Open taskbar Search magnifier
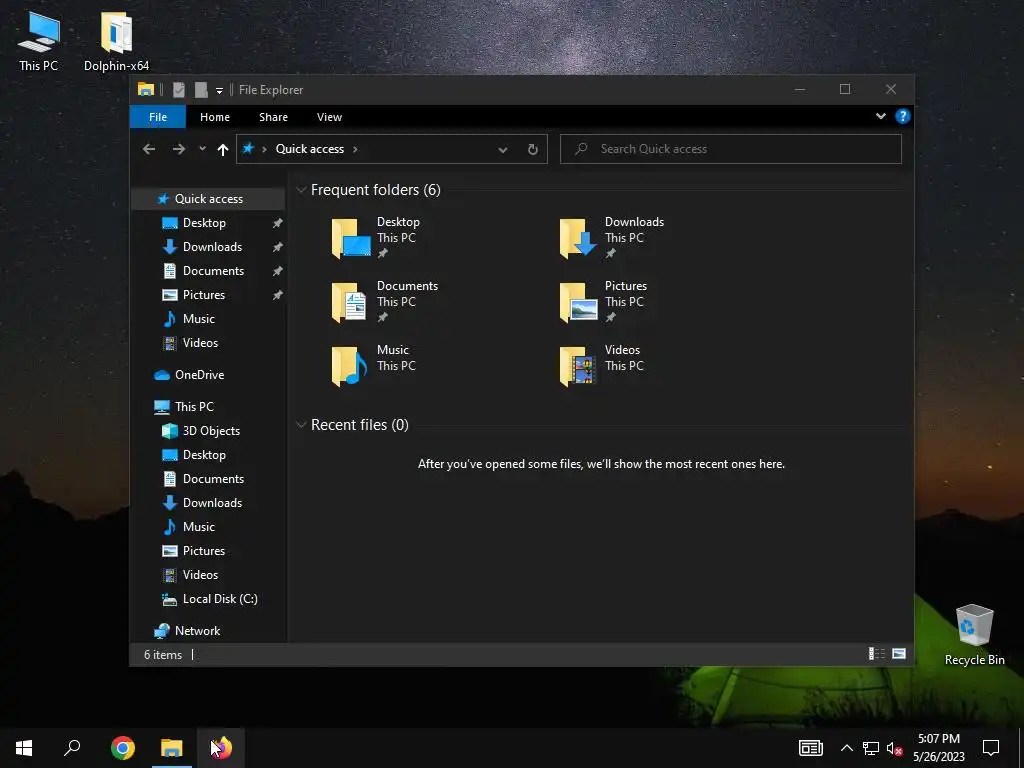The height and width of the screenshot is (768, 1024). (x=72, y=748)
